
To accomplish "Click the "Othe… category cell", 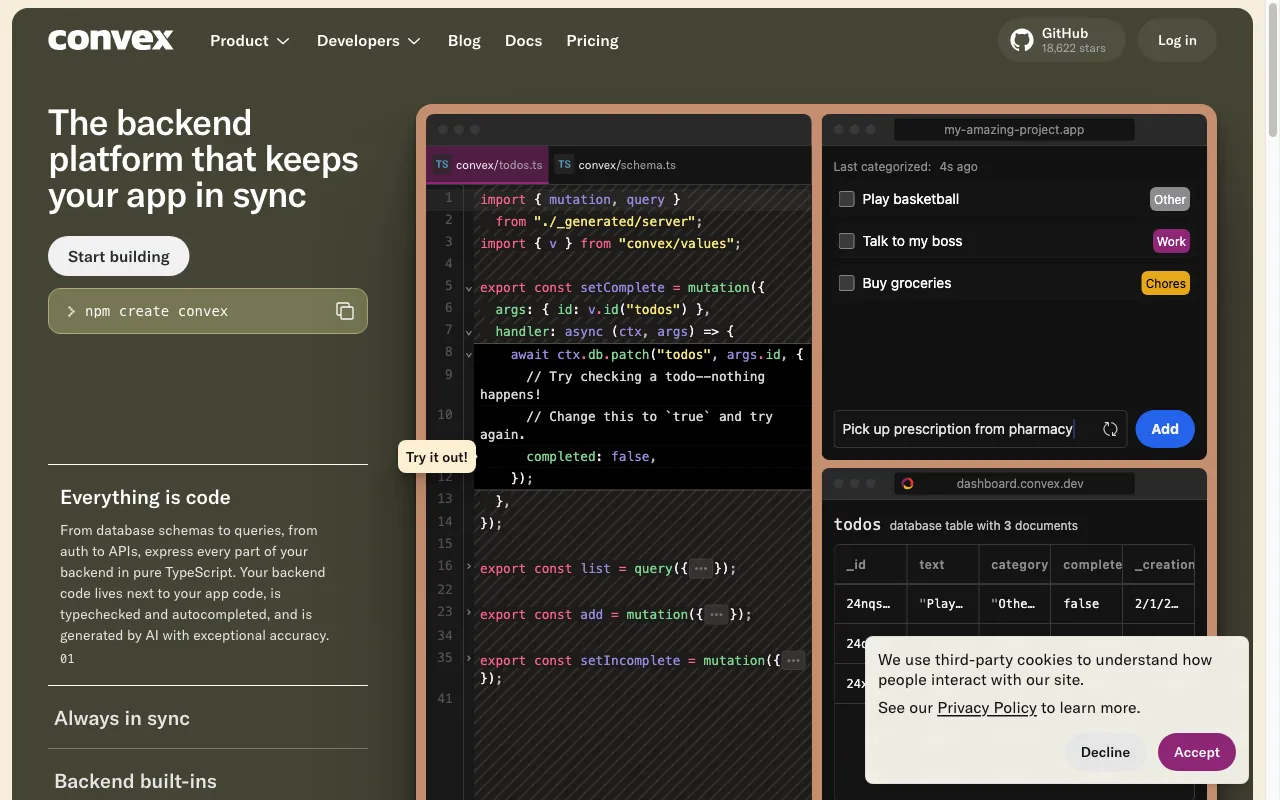I will point(1014,604).
